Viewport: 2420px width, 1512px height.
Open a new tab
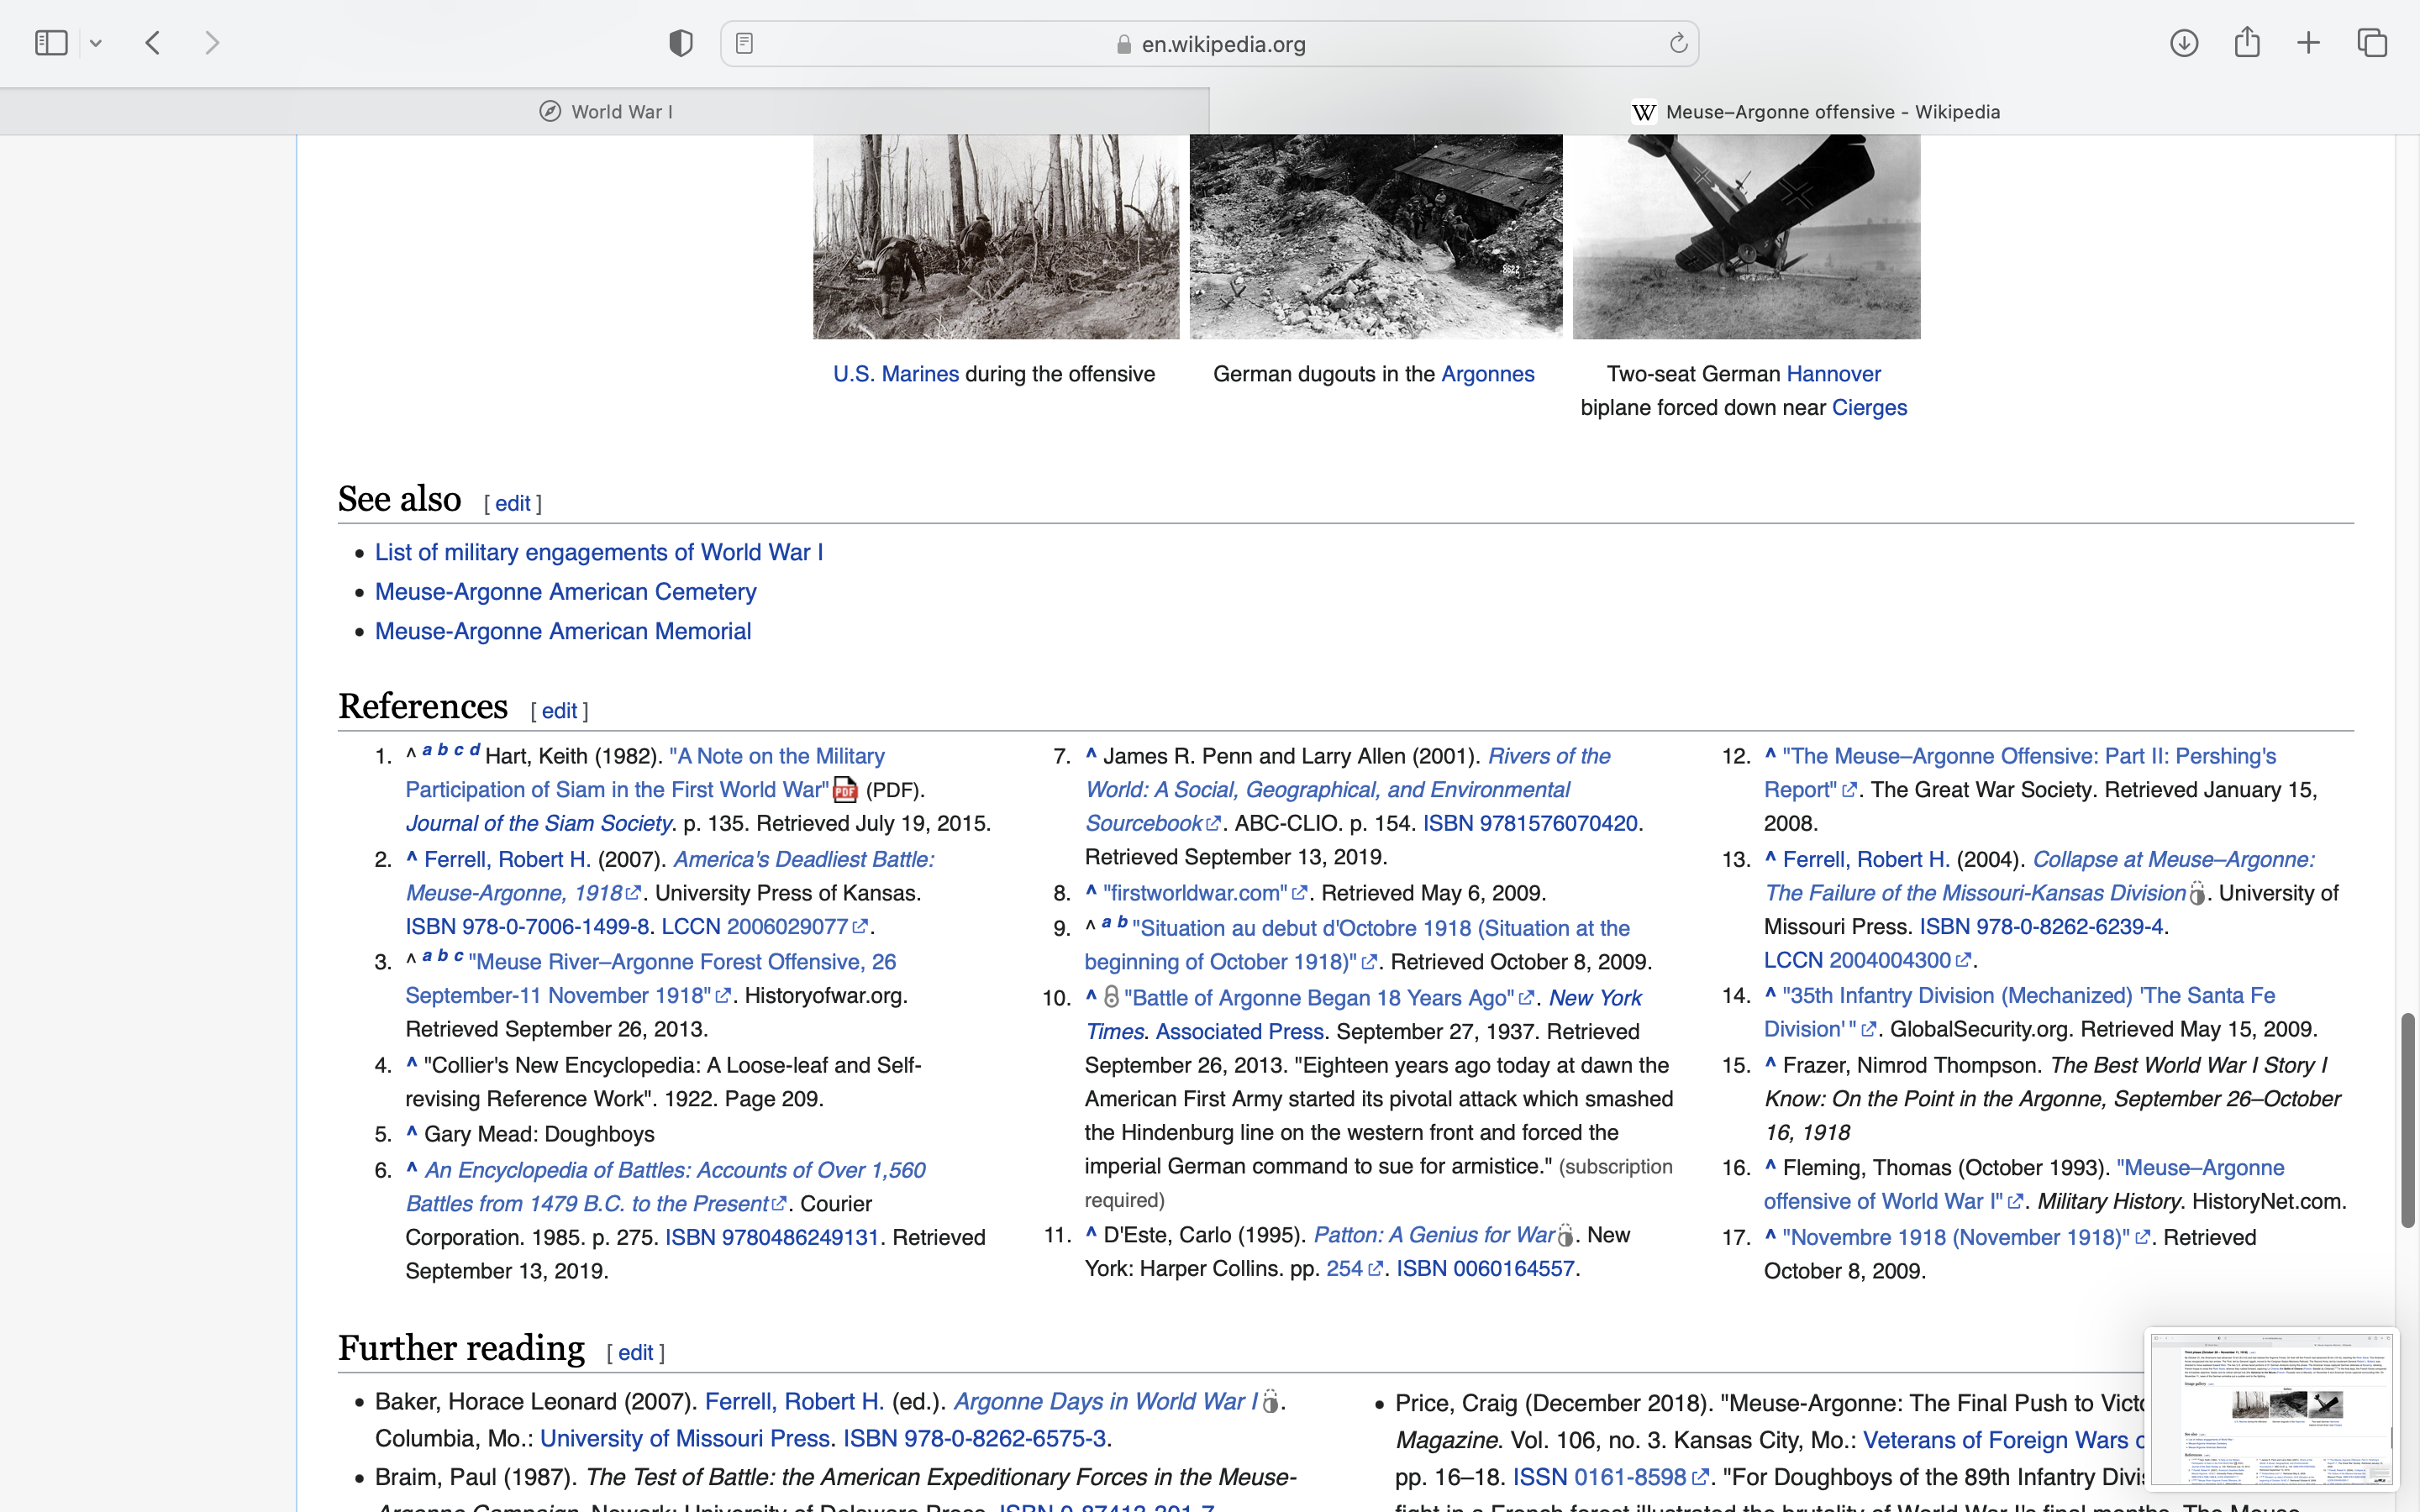[x=2308, y=43]
